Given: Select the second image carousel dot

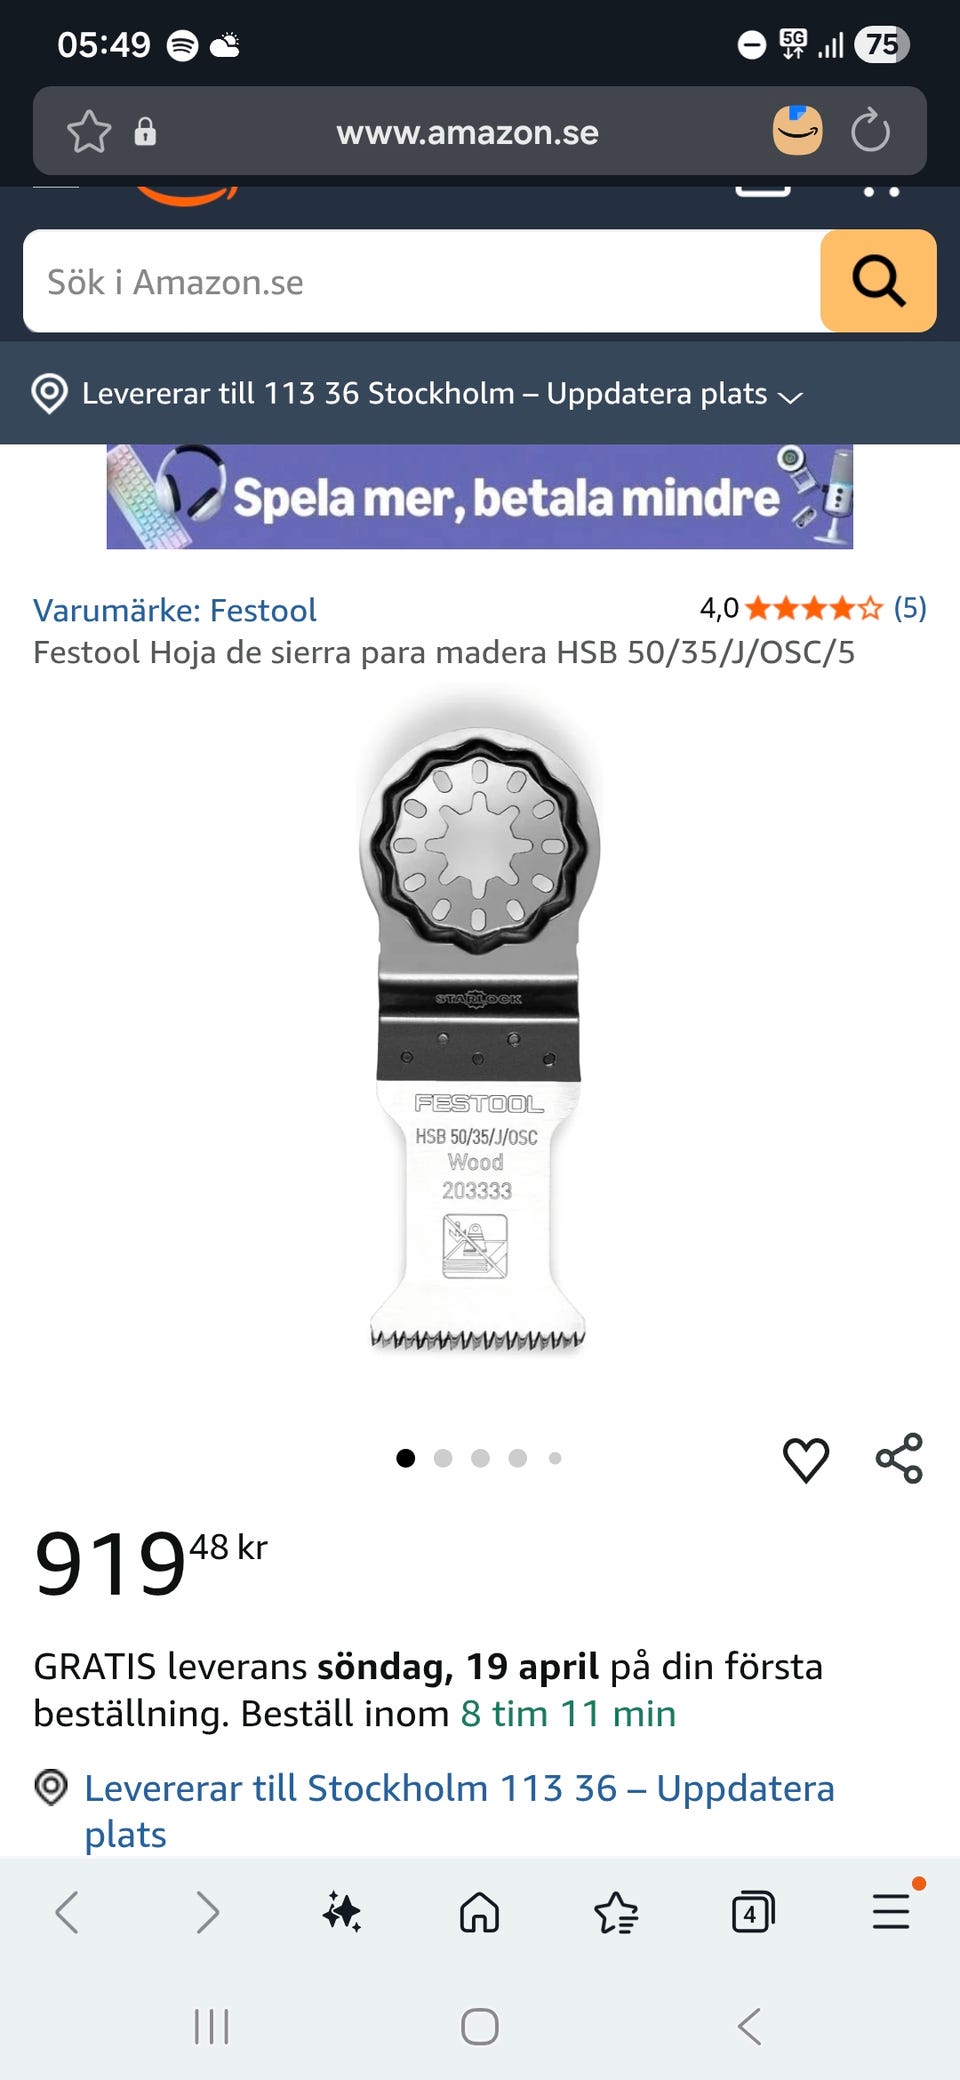Looking at the screenshot, I should coord(443,1458).
